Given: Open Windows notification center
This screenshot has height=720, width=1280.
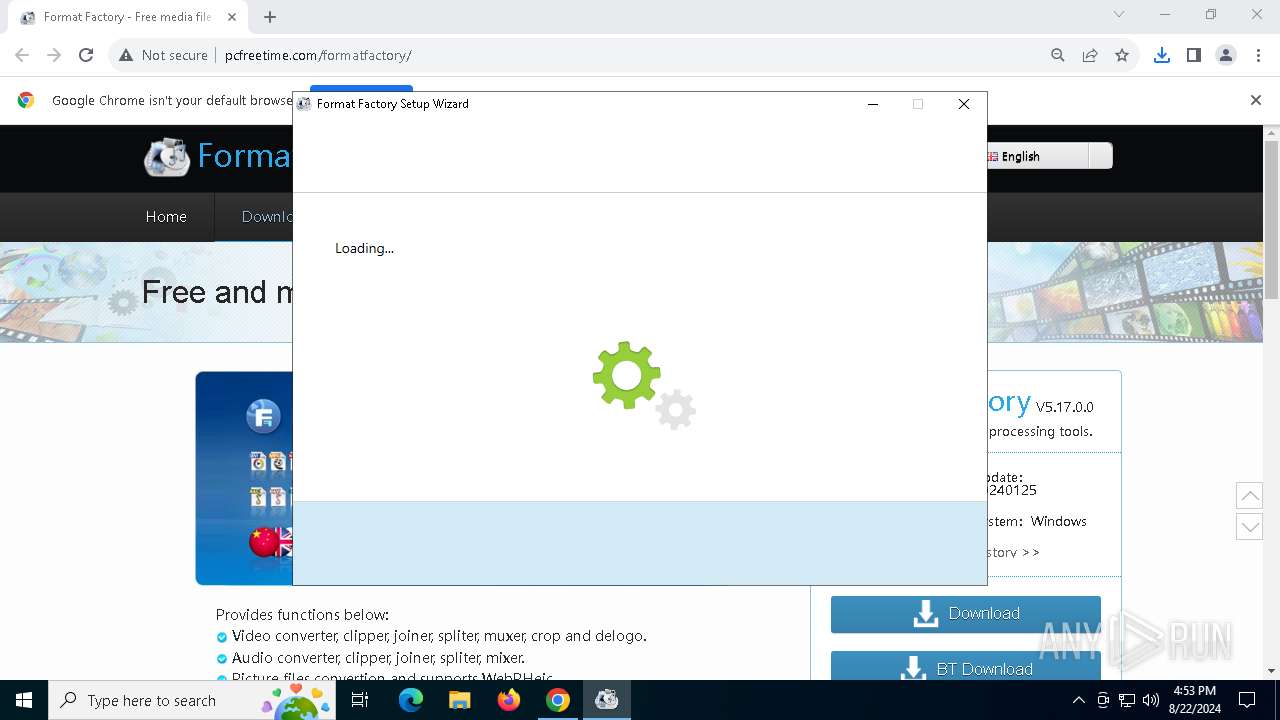Looking at the screenshot, I should [1247, 700].
